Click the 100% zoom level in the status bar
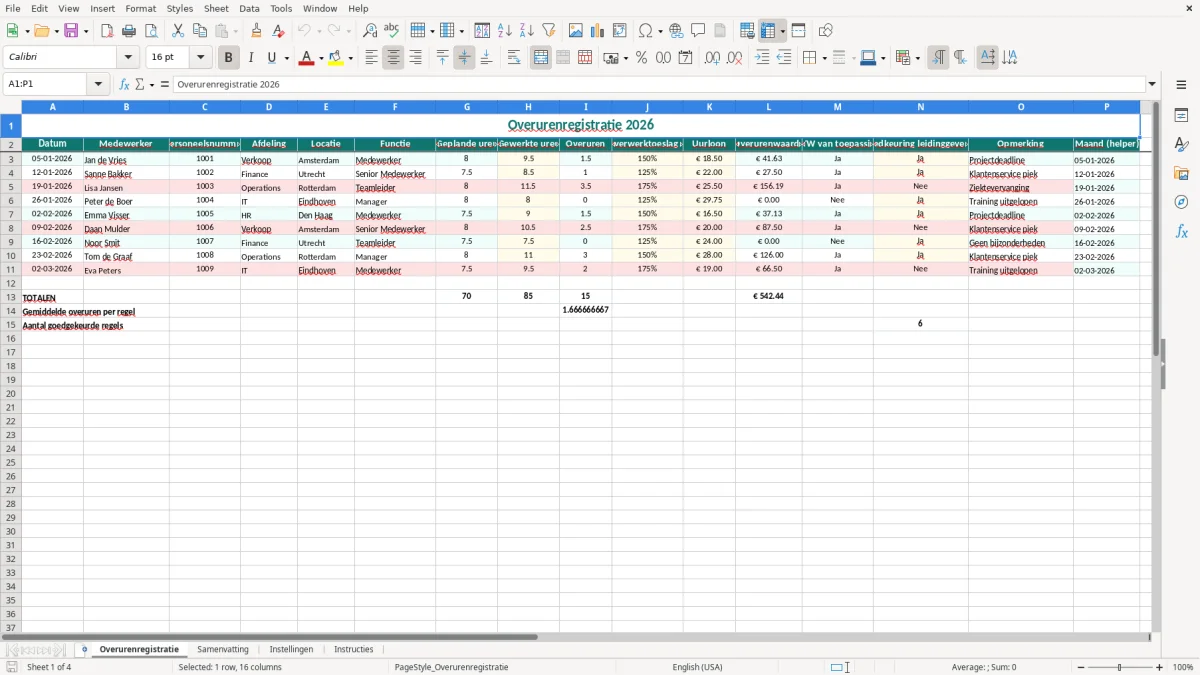 [1183, 667]
